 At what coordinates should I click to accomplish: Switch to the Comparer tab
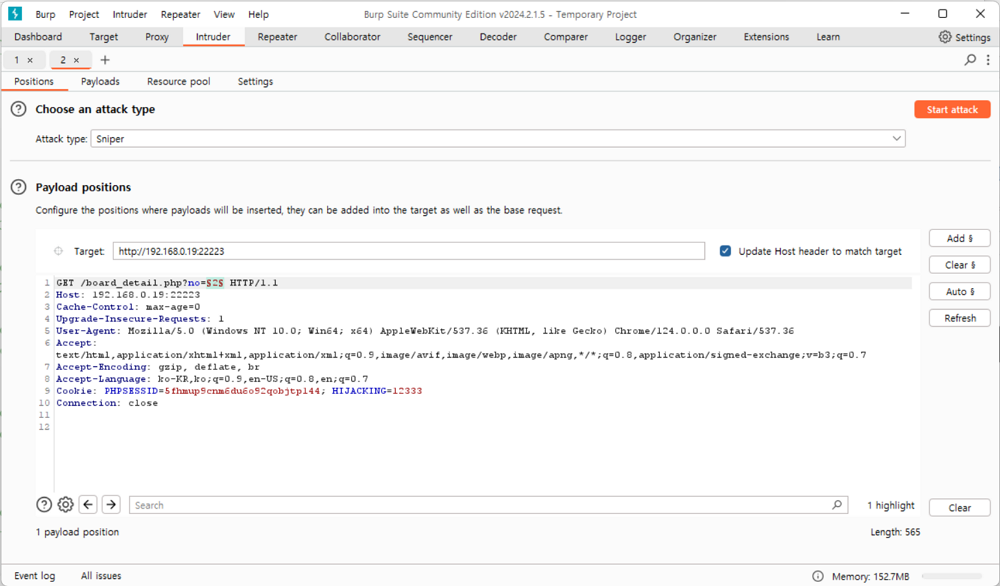566,37
